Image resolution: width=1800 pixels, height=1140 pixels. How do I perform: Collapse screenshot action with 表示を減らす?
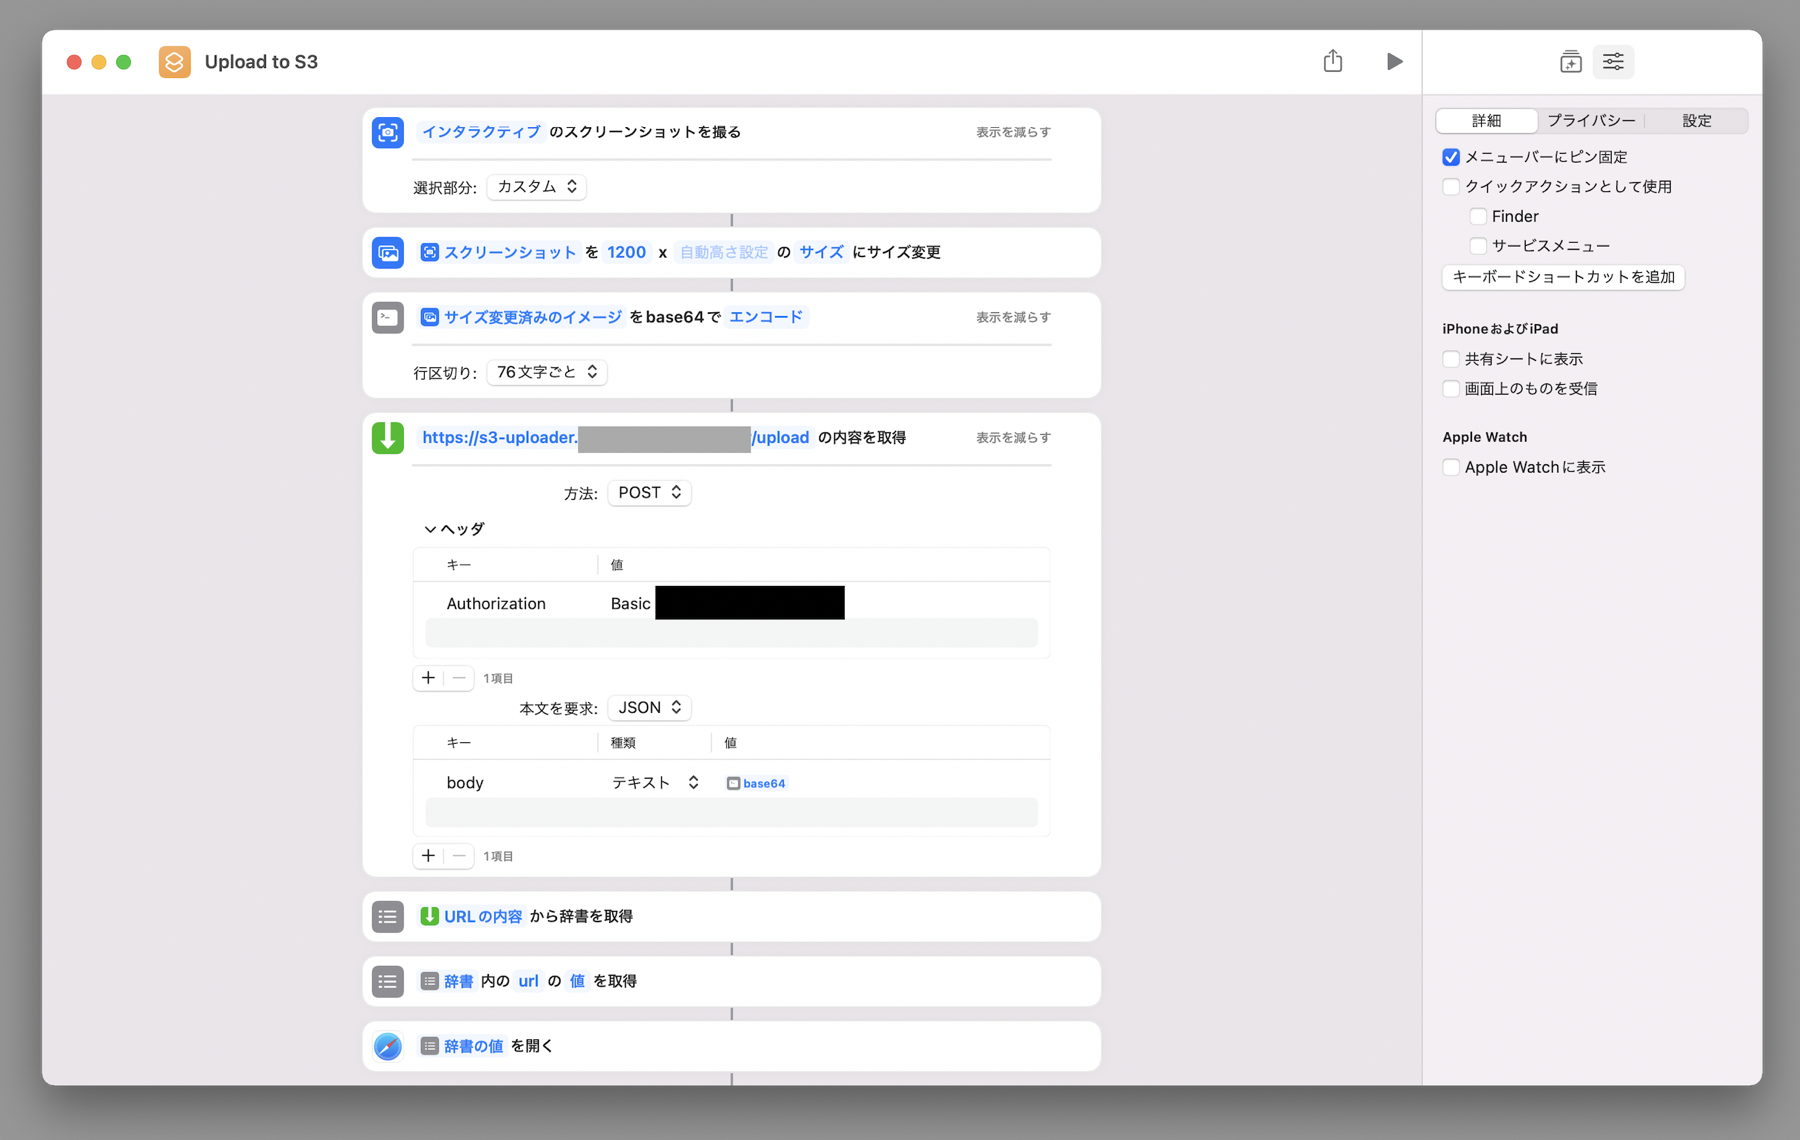click(x=1013, y=132)
